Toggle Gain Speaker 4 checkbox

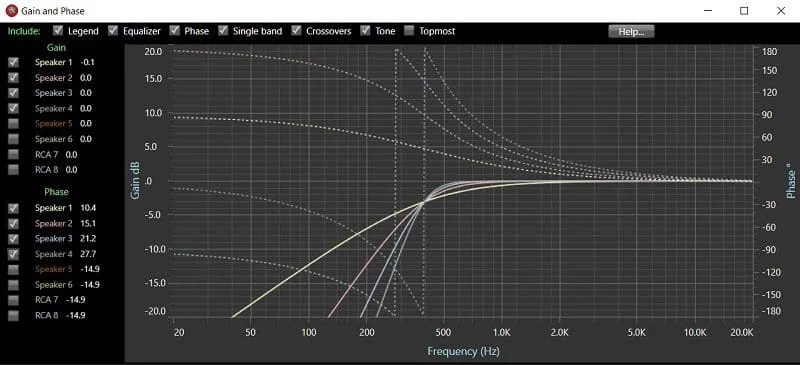[x=13, y=108]
